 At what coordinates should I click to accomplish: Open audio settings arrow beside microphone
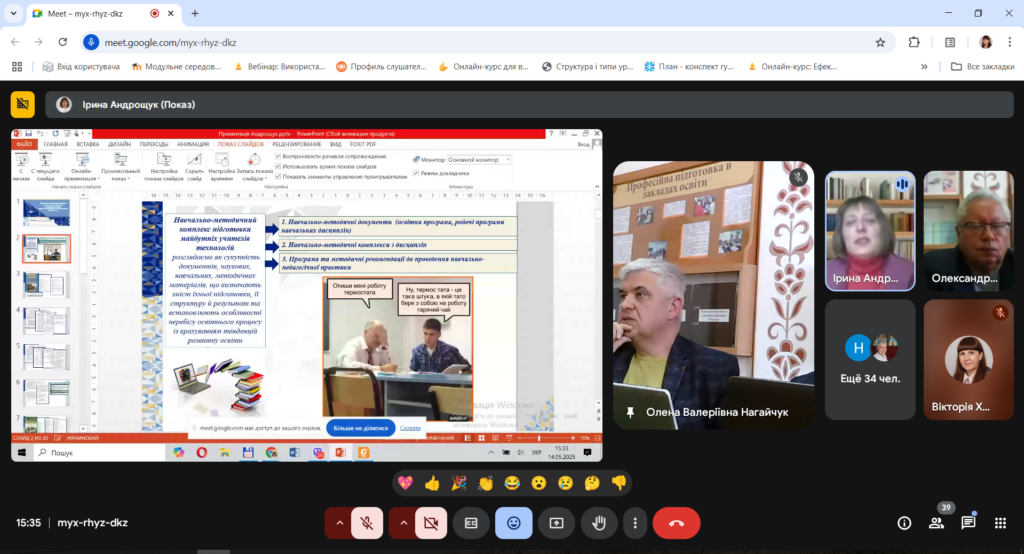[x=339, y=523]
